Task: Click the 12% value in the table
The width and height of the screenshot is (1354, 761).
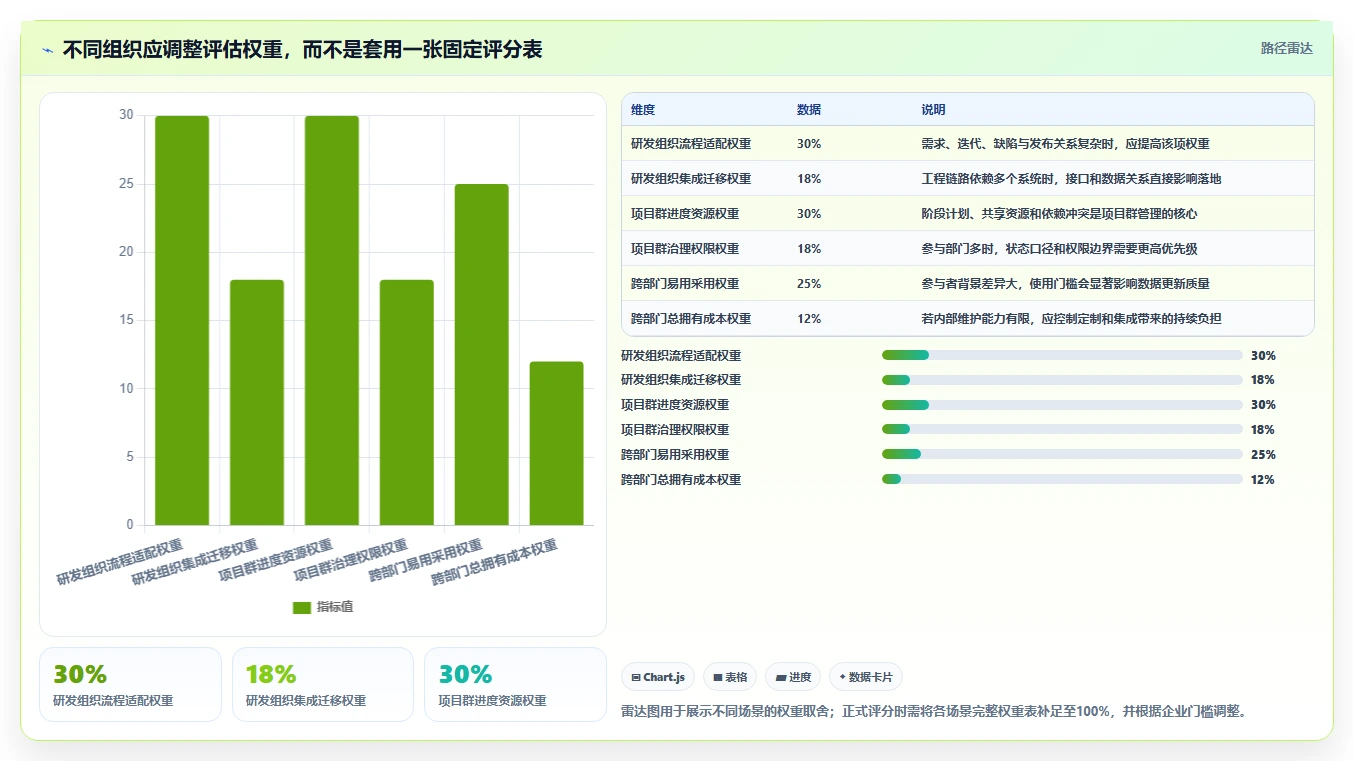Action: tap(809, 319)
